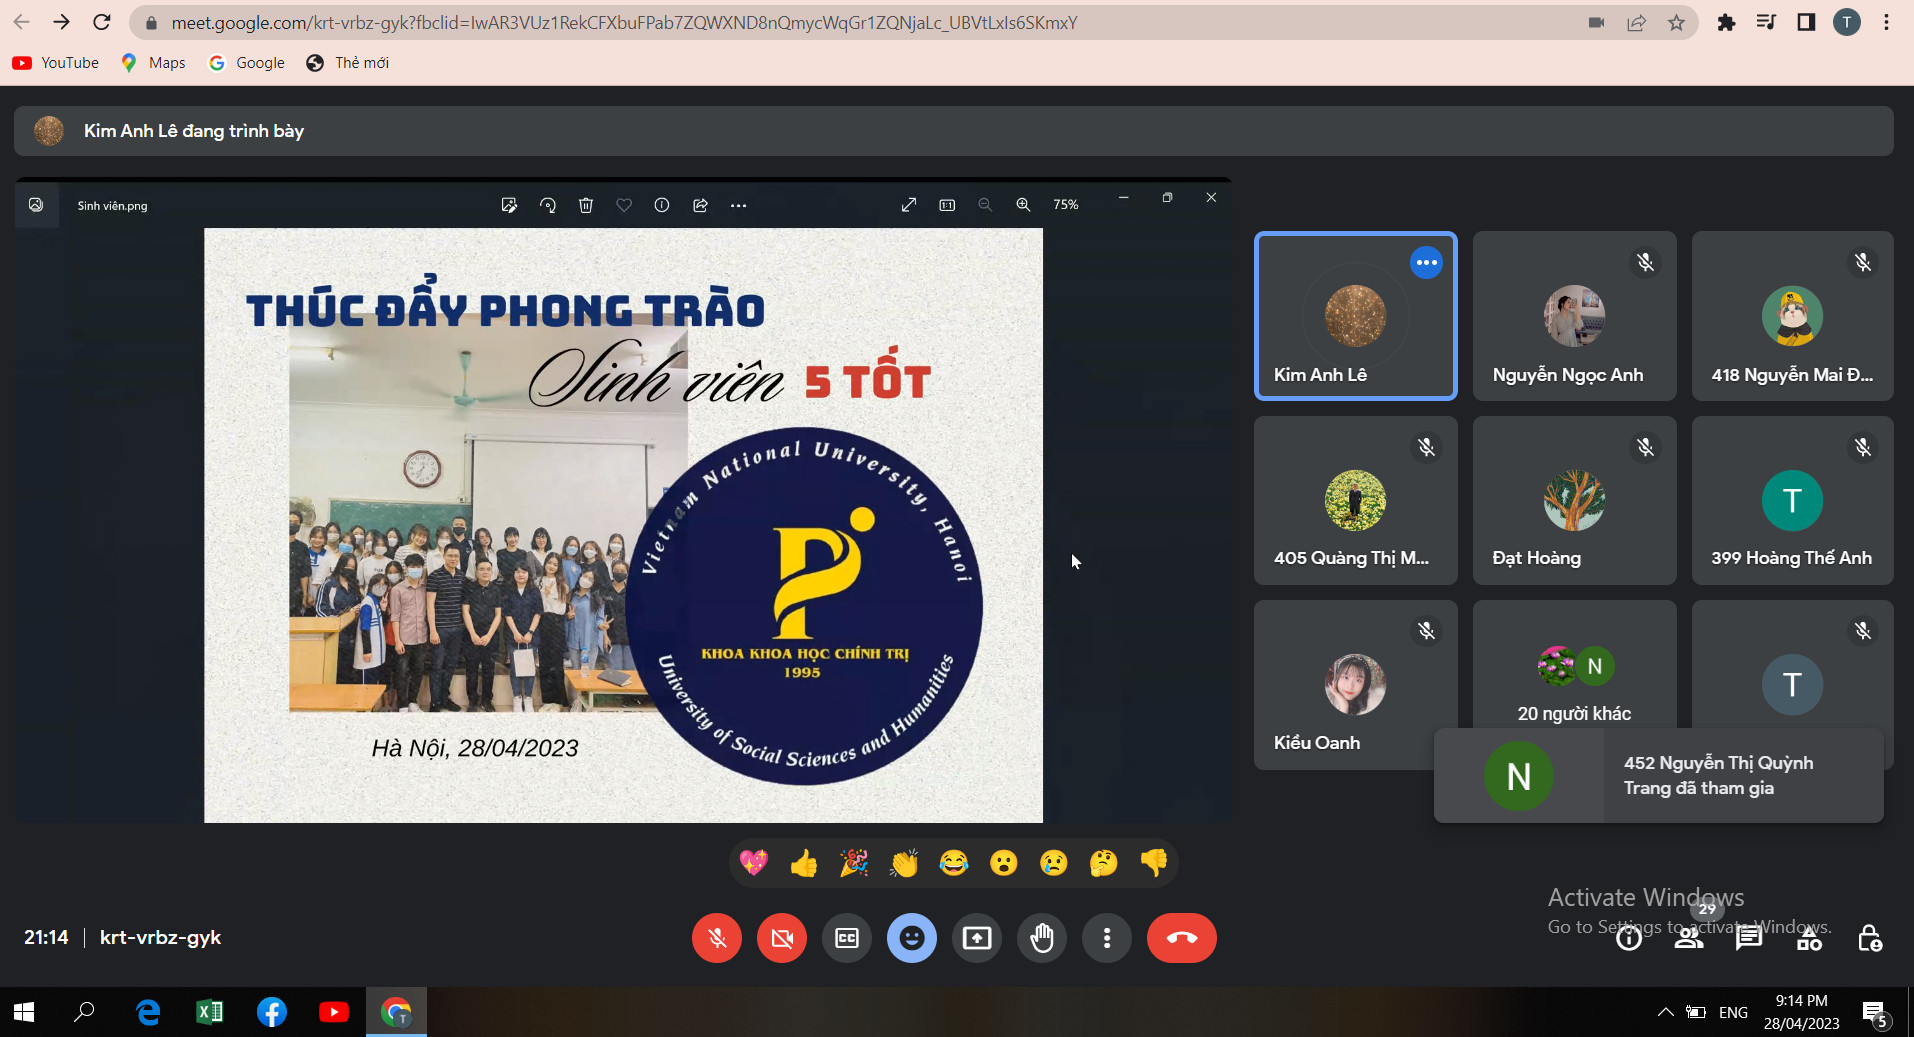Open the 'Thẻ mới' bookmark

point(348,63)
